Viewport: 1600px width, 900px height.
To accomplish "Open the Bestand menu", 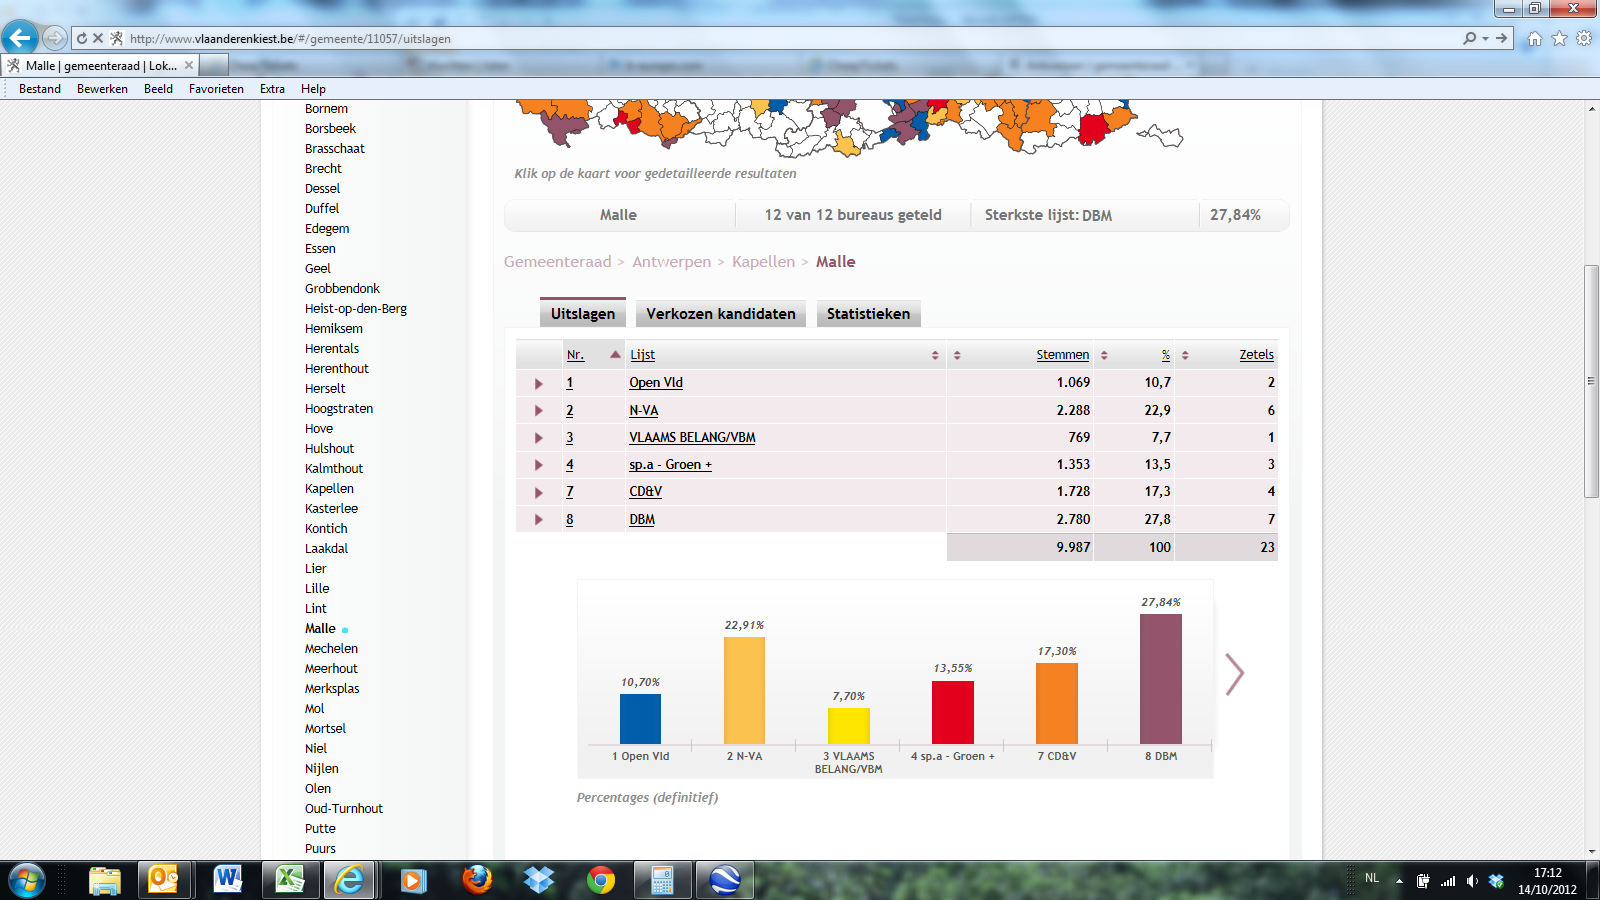I will point(40,89).
